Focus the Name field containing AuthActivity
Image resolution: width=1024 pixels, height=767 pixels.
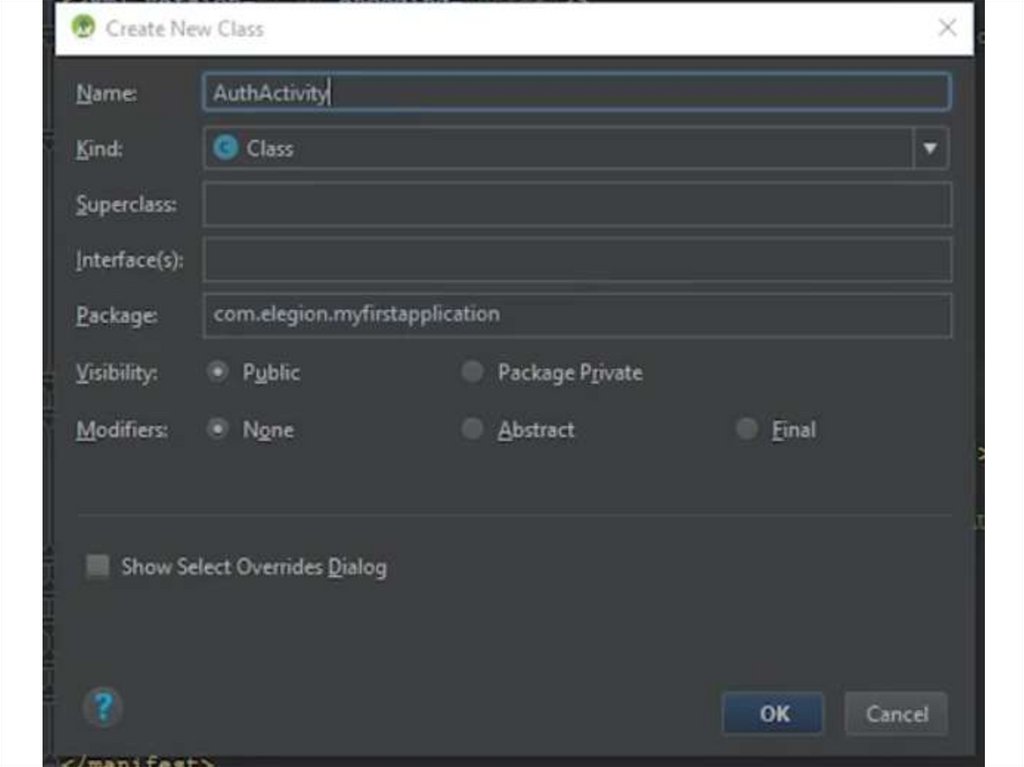(x=577, y=92)
